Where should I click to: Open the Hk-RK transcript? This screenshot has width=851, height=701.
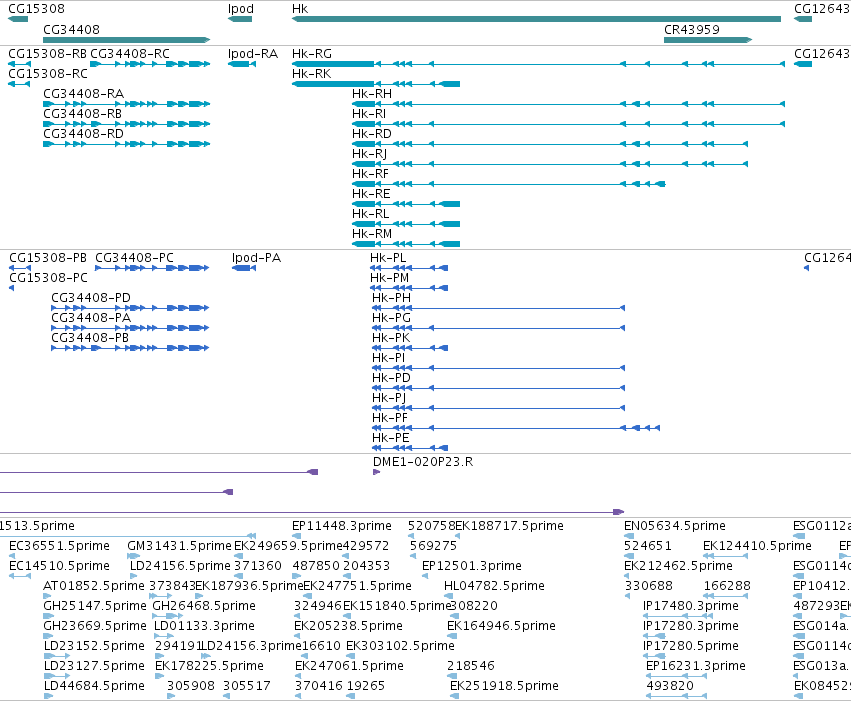pyautogui.click(x=376, y=84)
